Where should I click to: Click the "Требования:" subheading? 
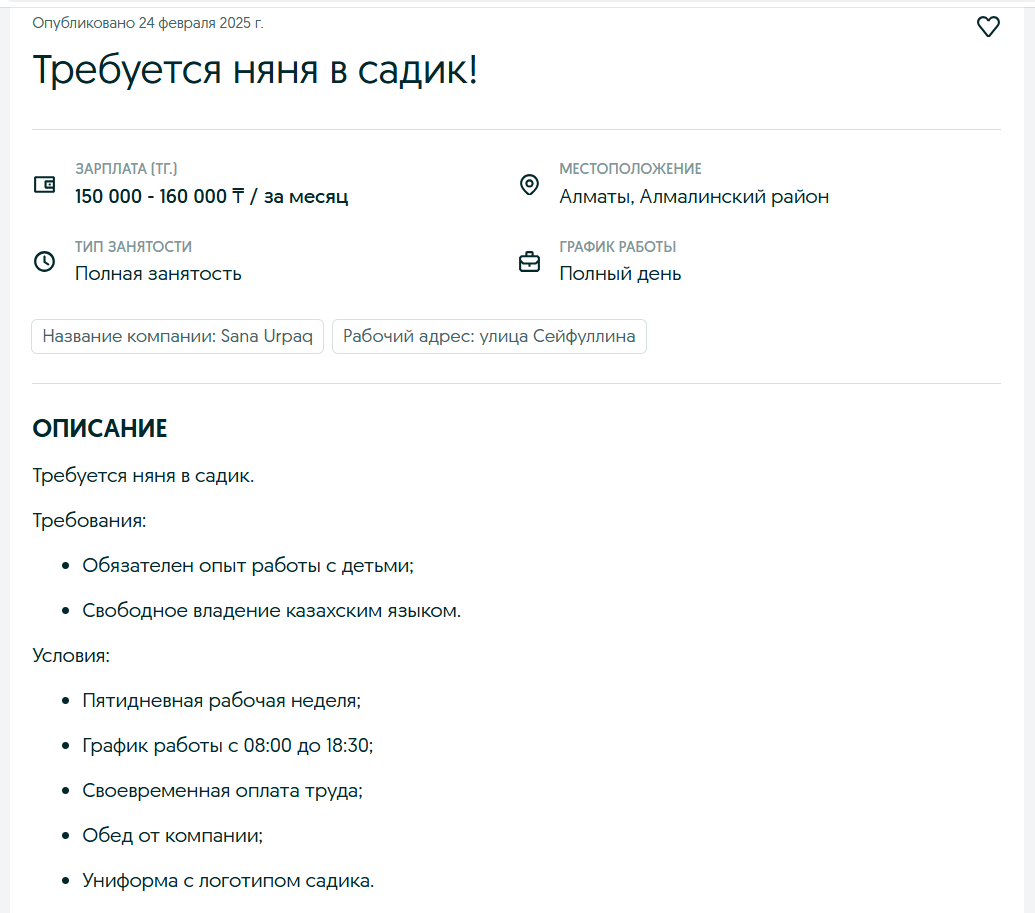[x=89, y=521]
